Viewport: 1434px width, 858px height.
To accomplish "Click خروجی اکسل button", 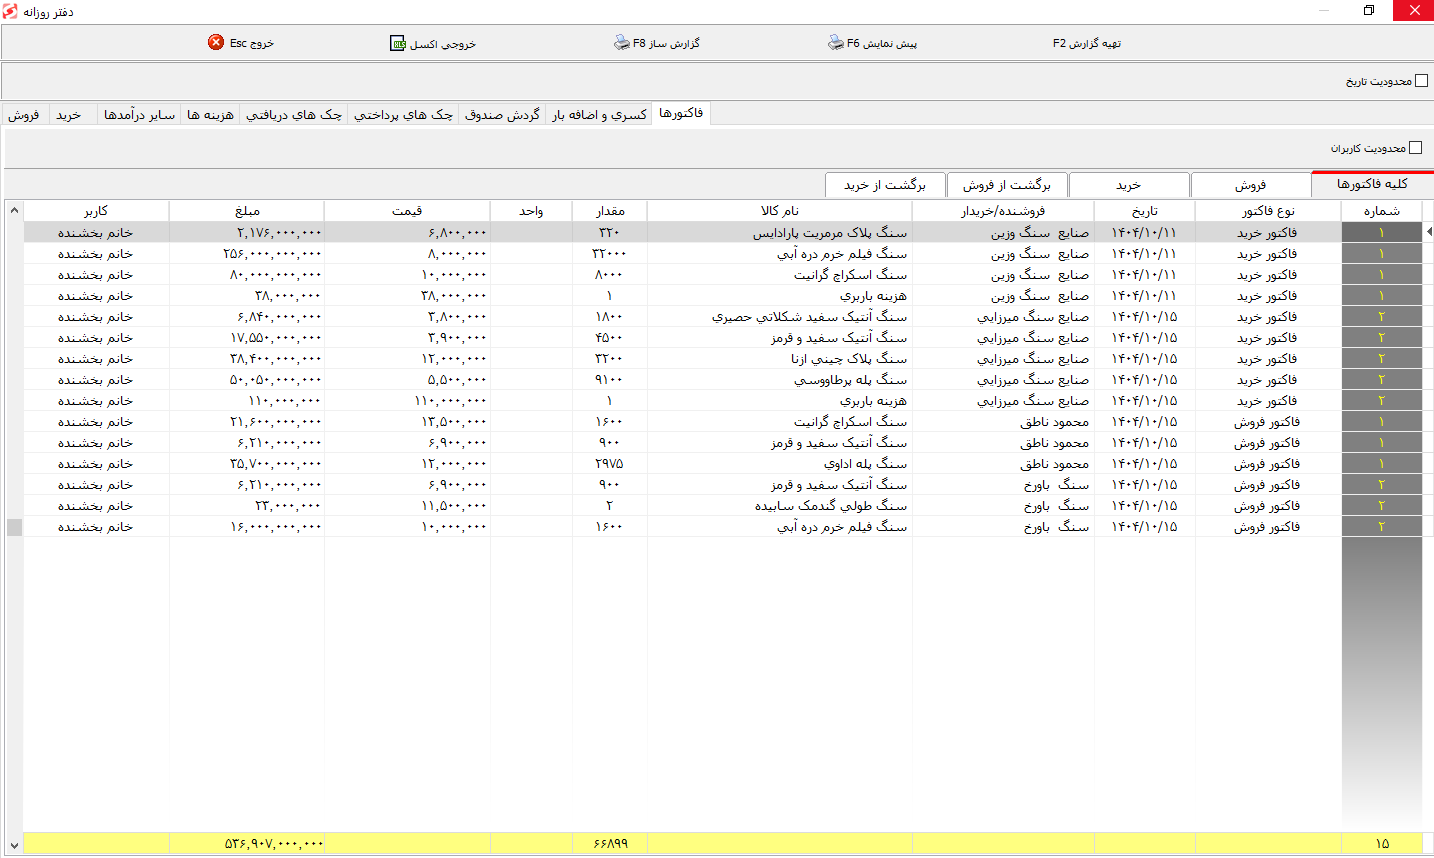I will pos(433,43).
